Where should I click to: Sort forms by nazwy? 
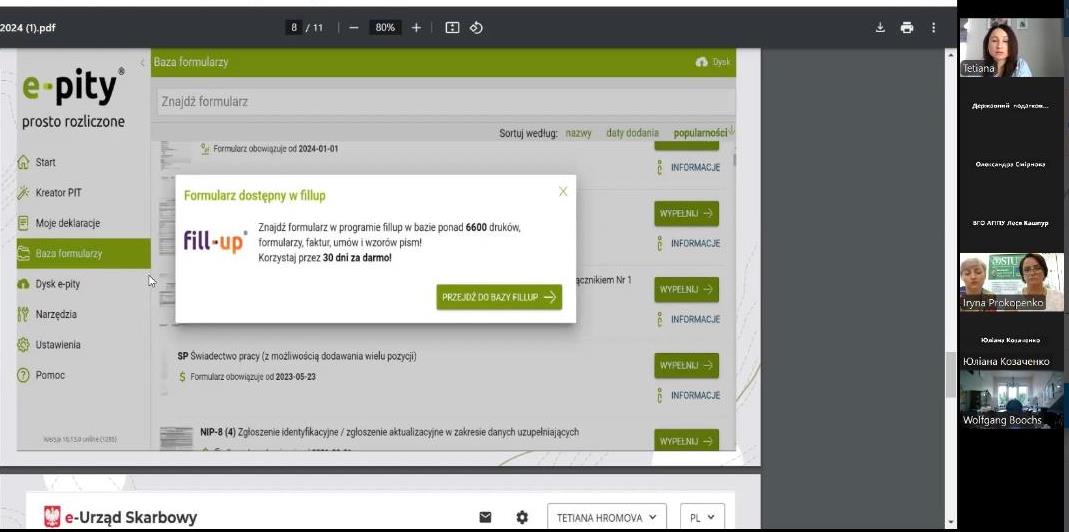(578, 134)
